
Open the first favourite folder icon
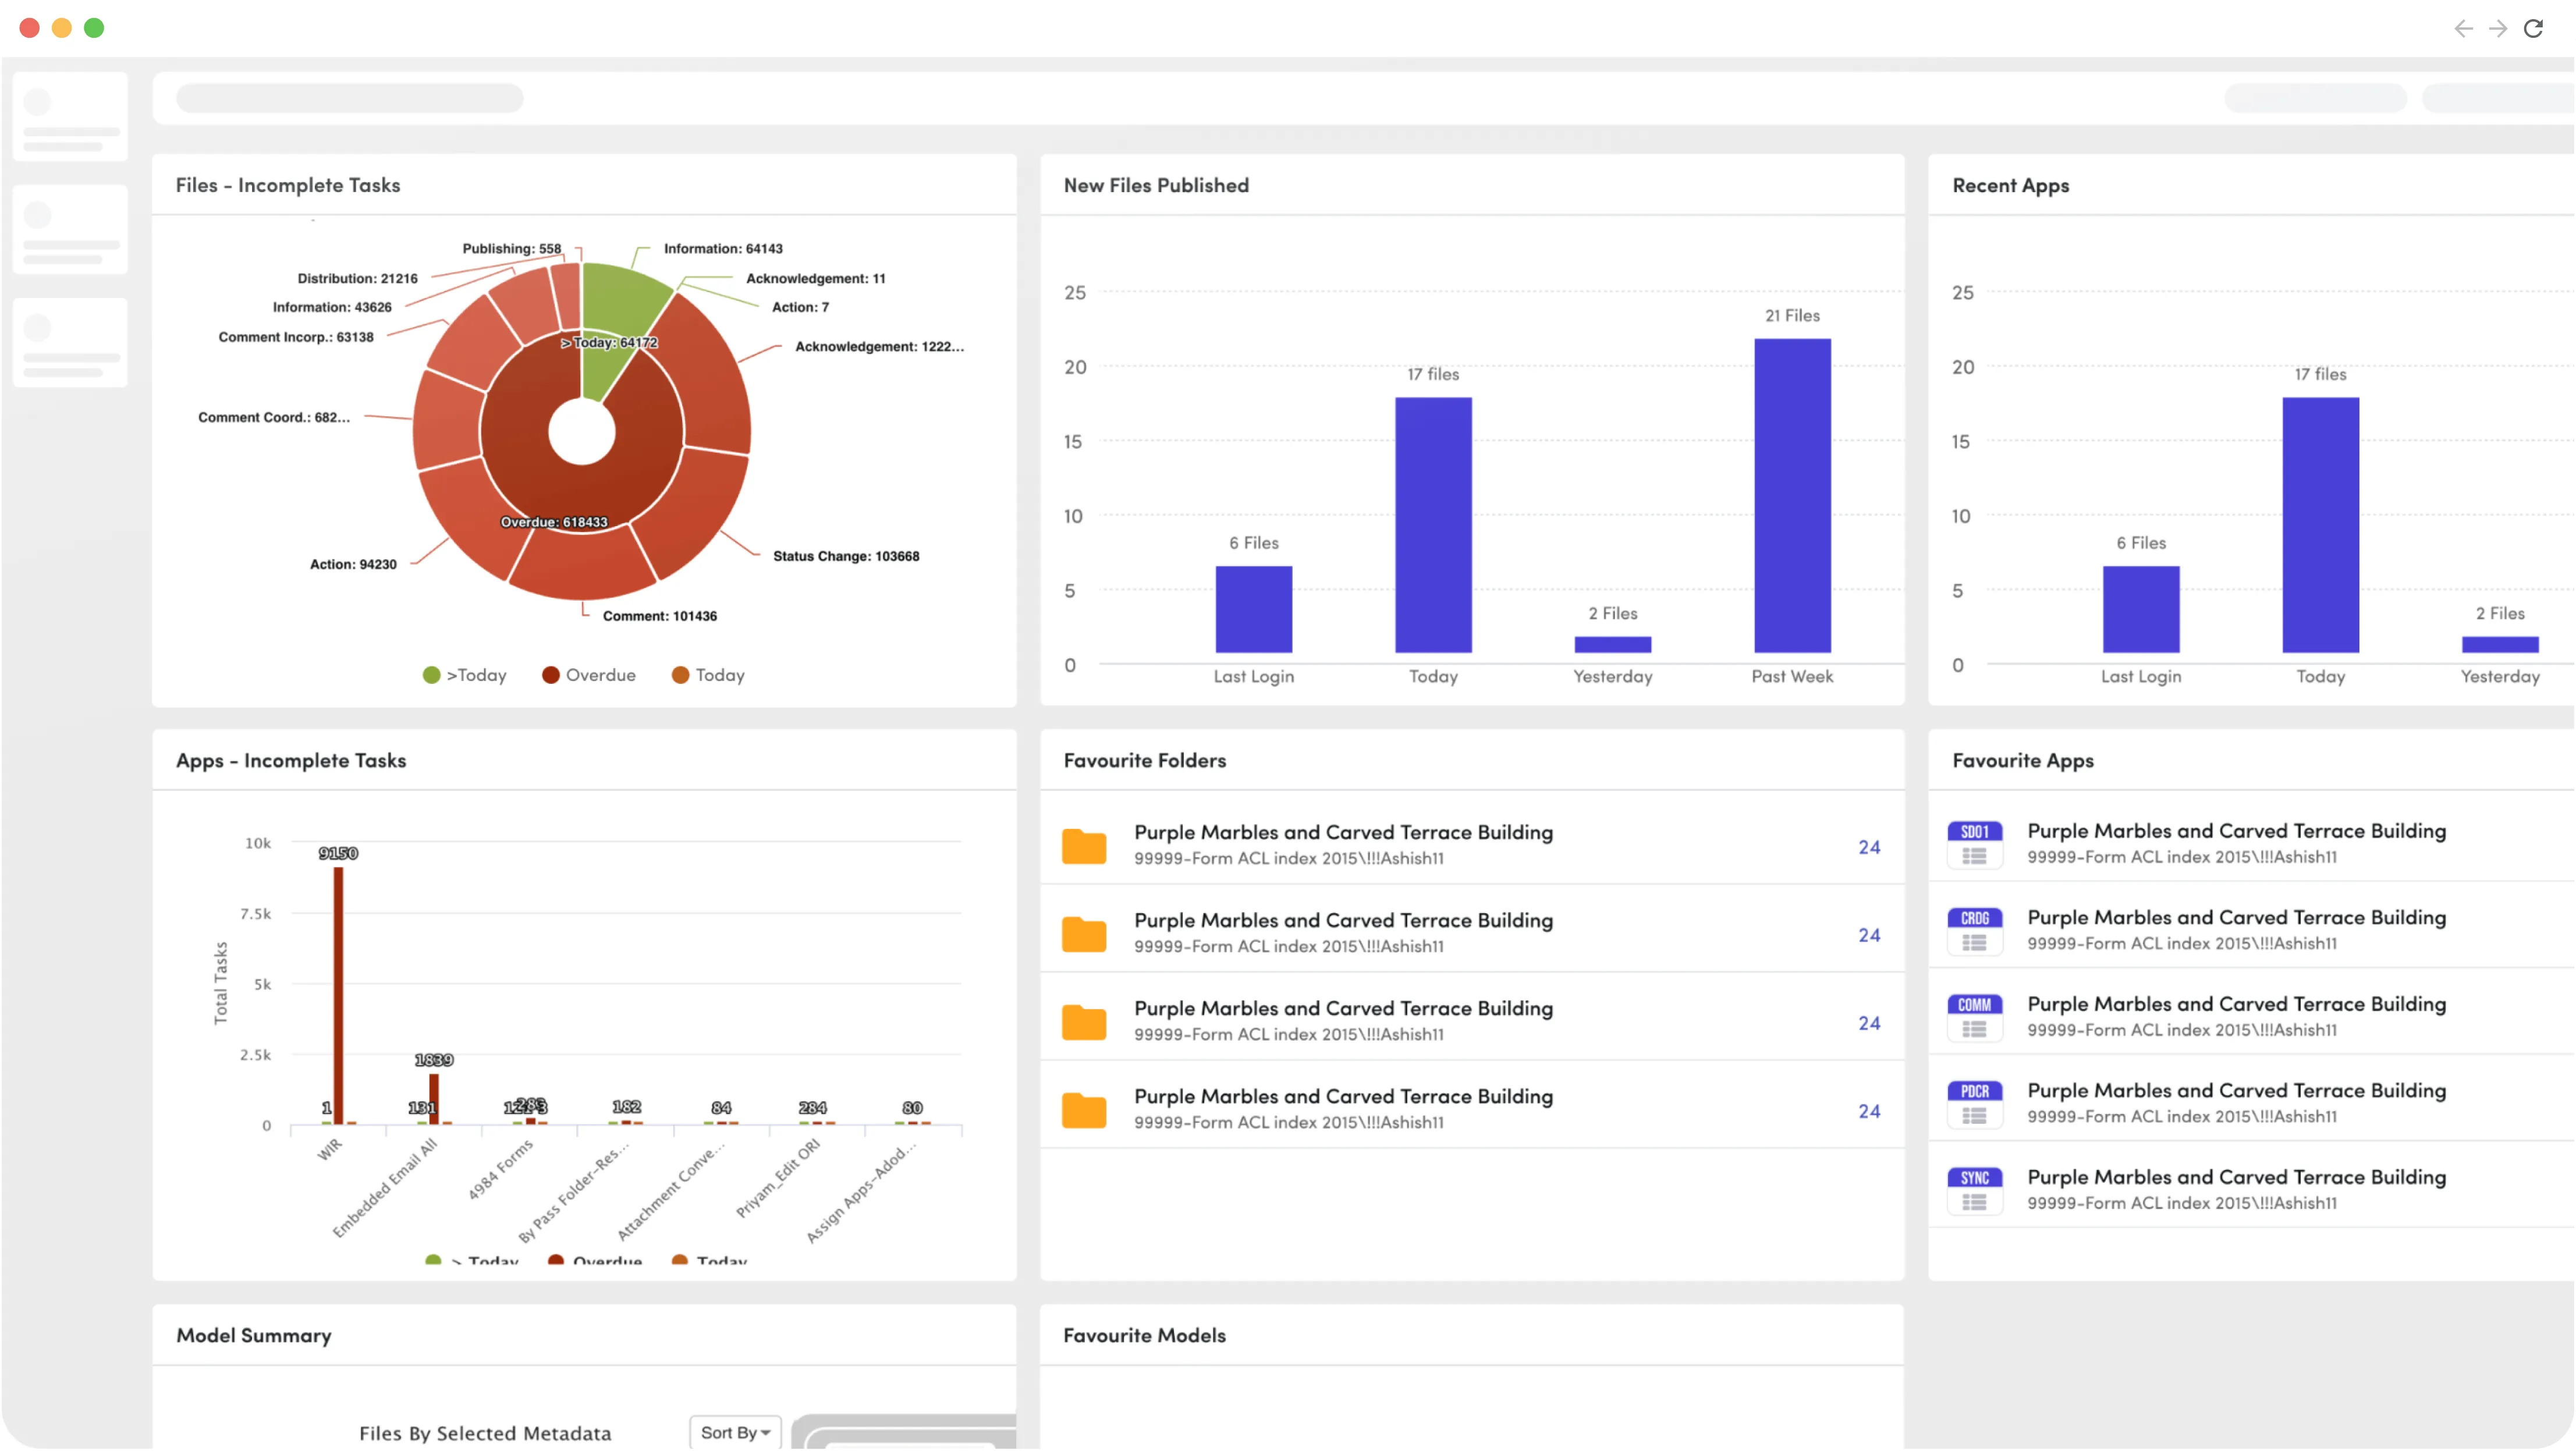point(1084,846)
